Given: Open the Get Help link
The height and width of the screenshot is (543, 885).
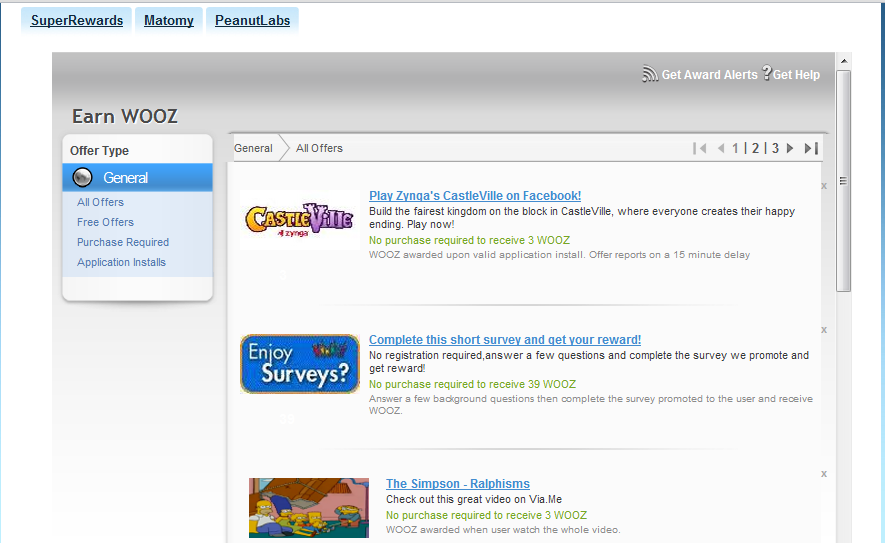Looking at the screenshot, I should click(x=796, y=75).
